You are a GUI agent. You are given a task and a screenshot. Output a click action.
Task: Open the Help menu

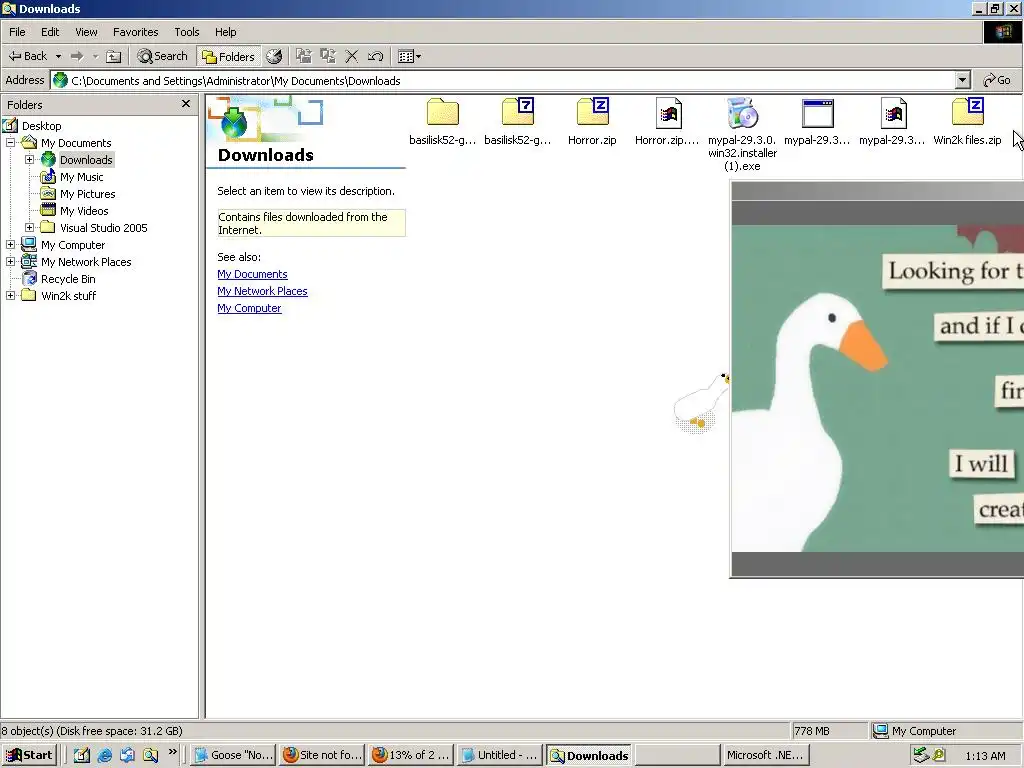pos(225,32)
